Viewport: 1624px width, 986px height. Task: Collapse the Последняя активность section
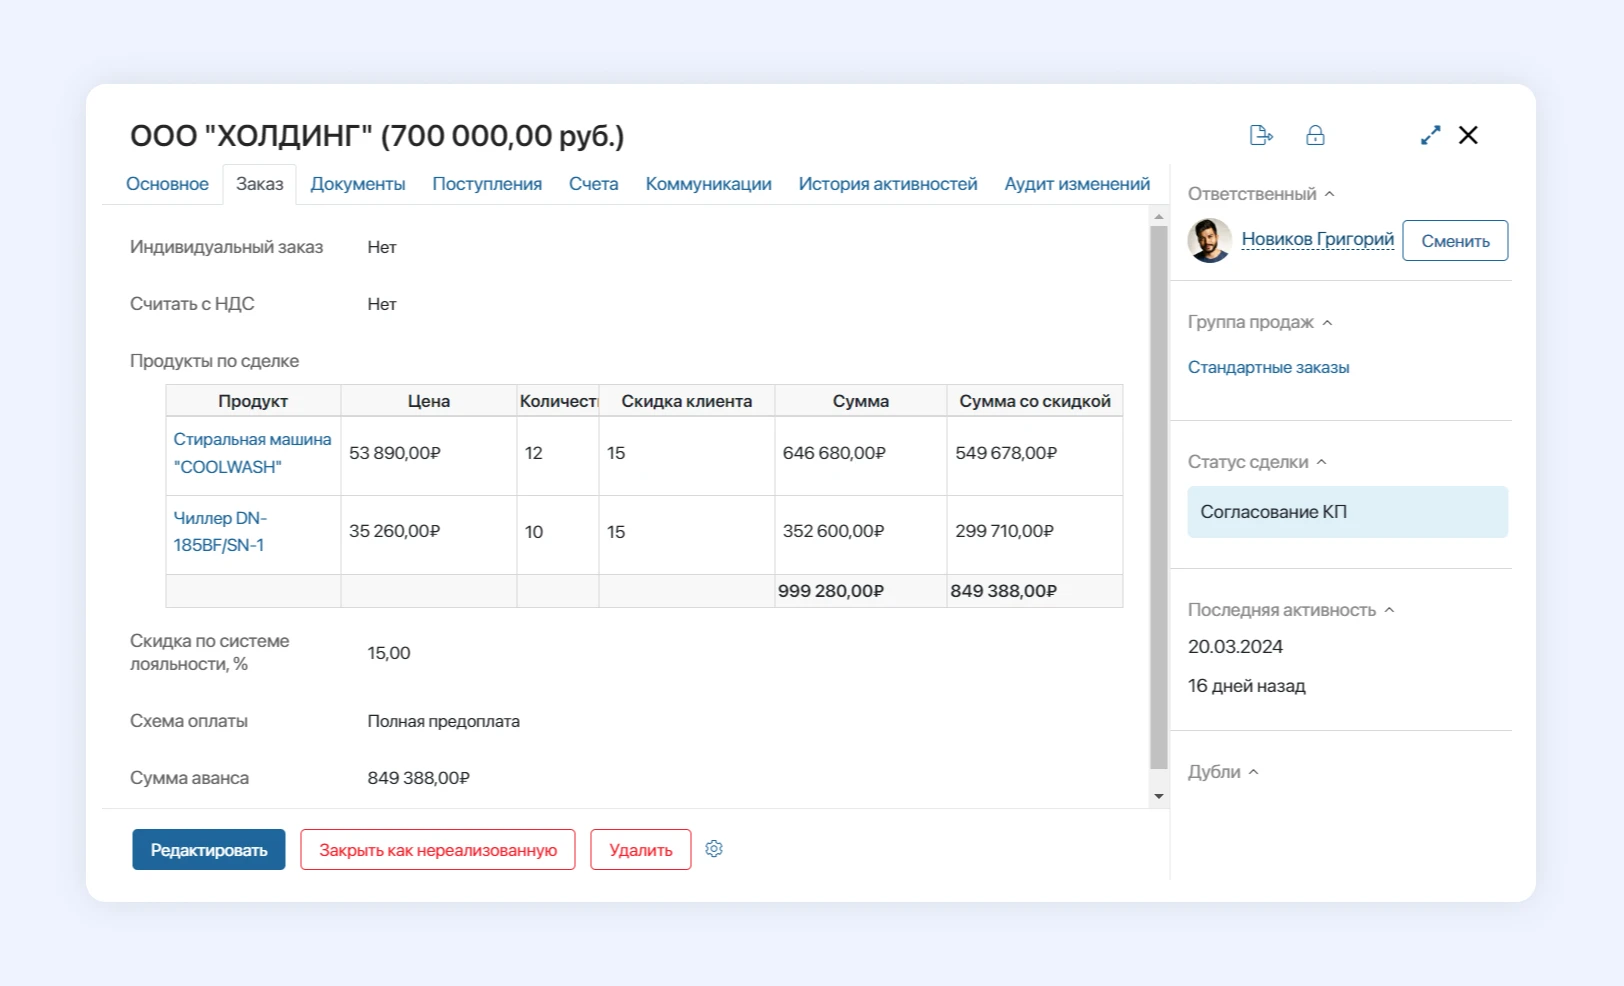point(1389,610)
